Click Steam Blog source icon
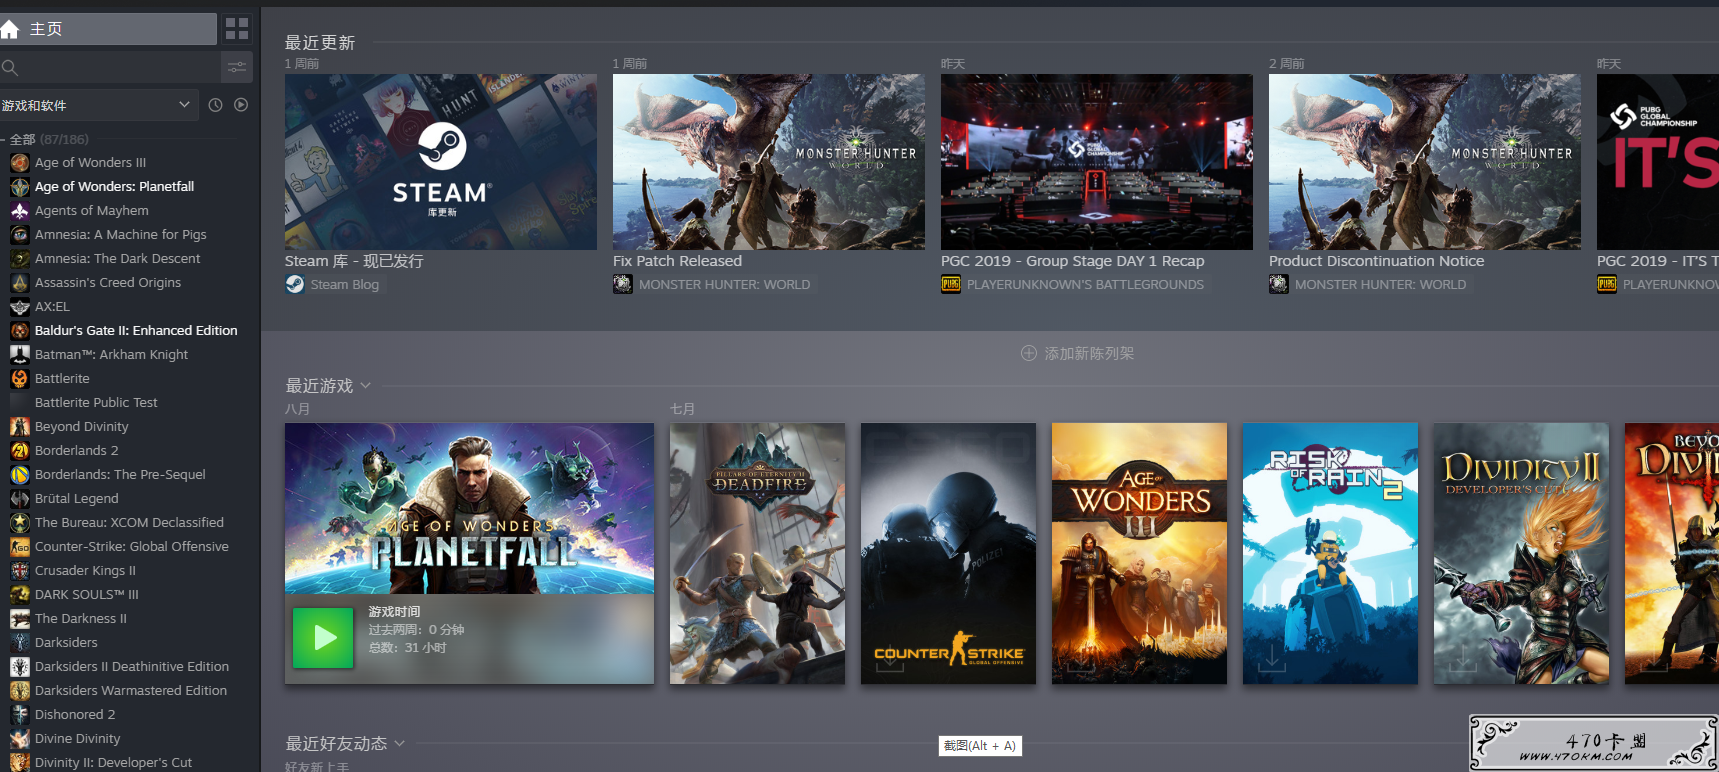The height and width of the screenshot is (772, 1719). tap(295, 285)
